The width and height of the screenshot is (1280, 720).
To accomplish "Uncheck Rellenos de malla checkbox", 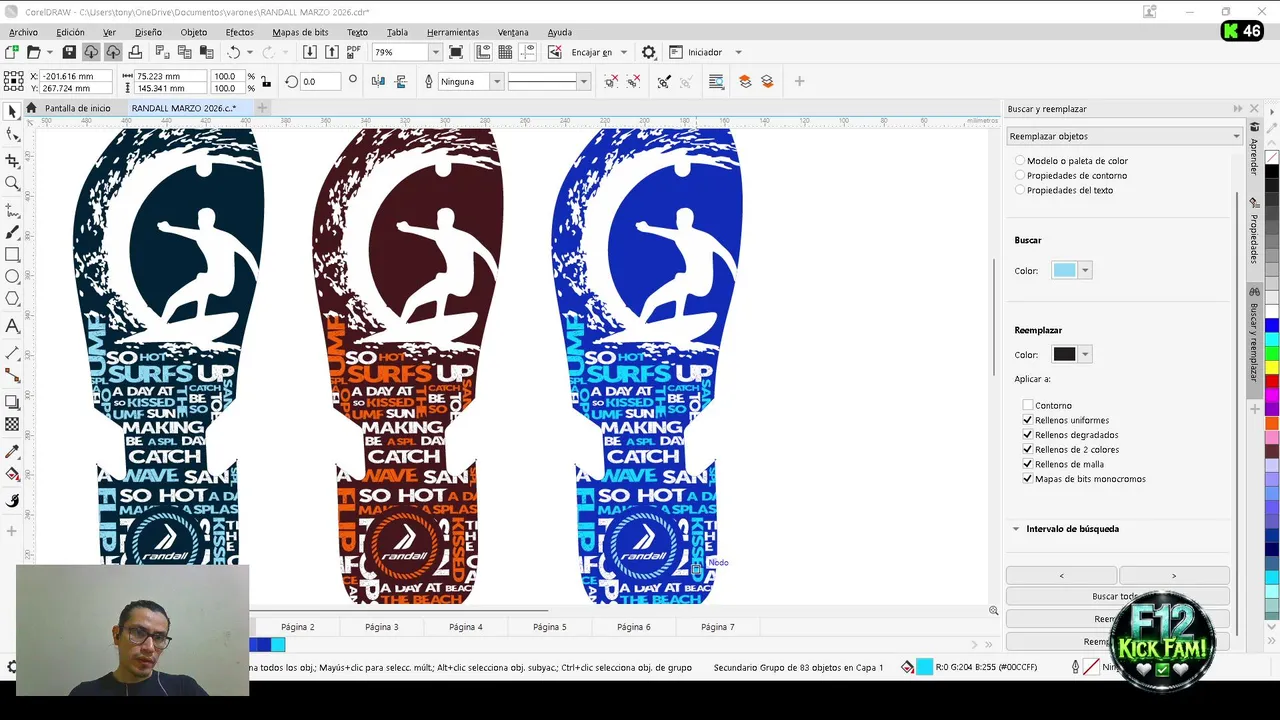I will pyautogui.click(x=1028, y=464).
